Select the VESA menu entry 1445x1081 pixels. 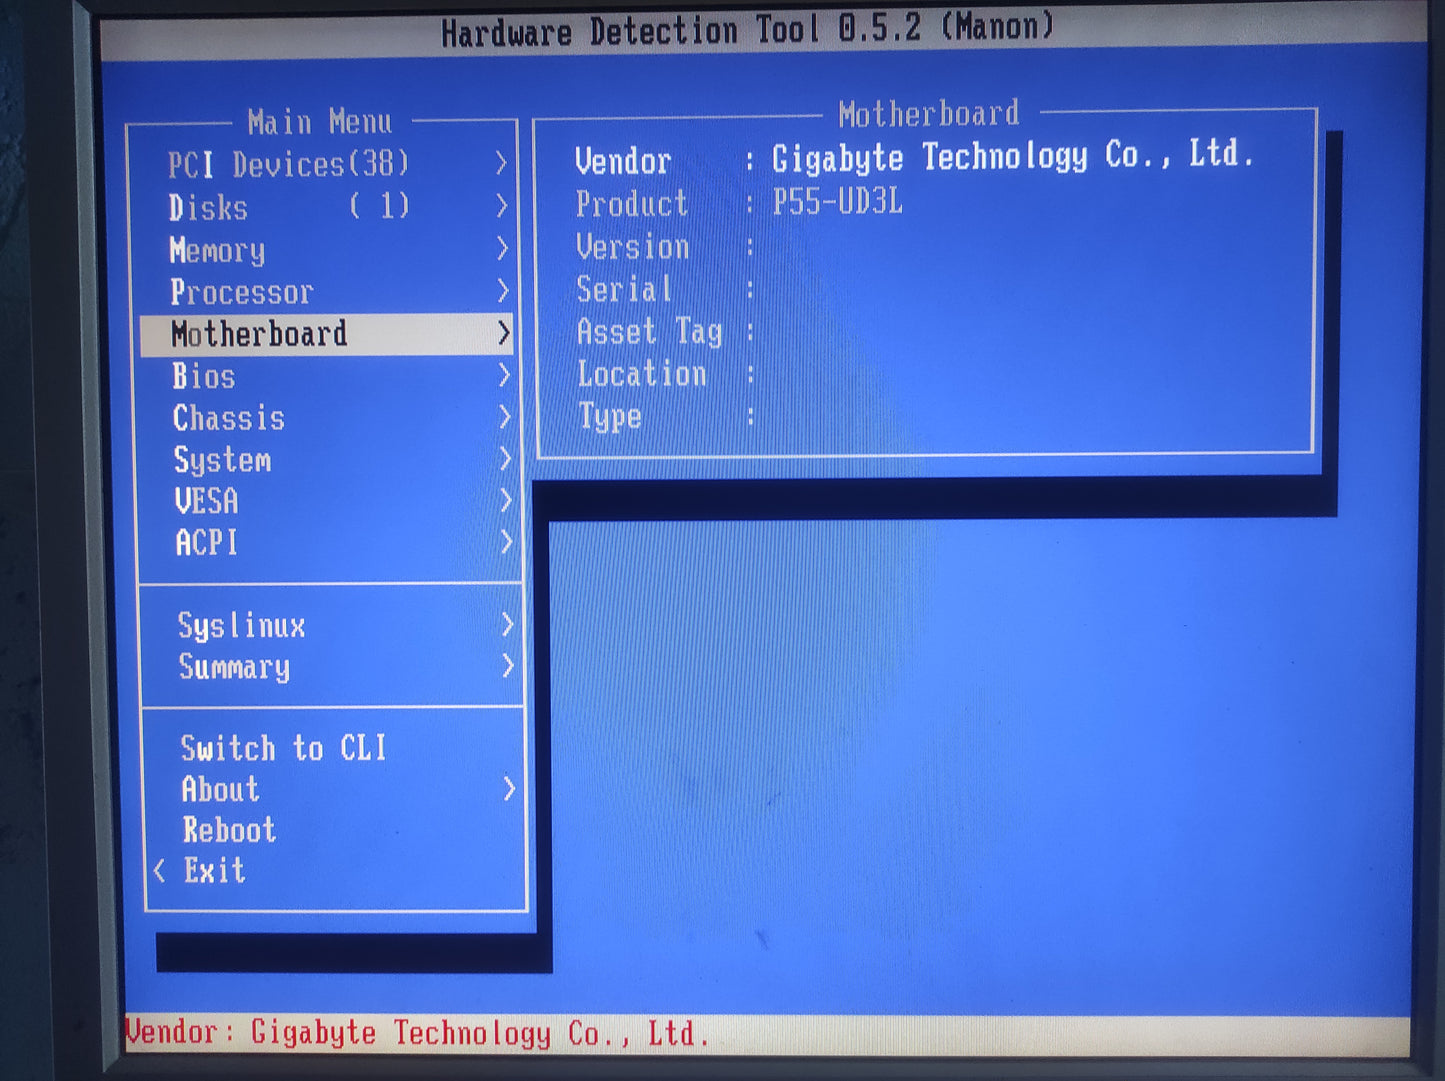click(x=206, y=501)
